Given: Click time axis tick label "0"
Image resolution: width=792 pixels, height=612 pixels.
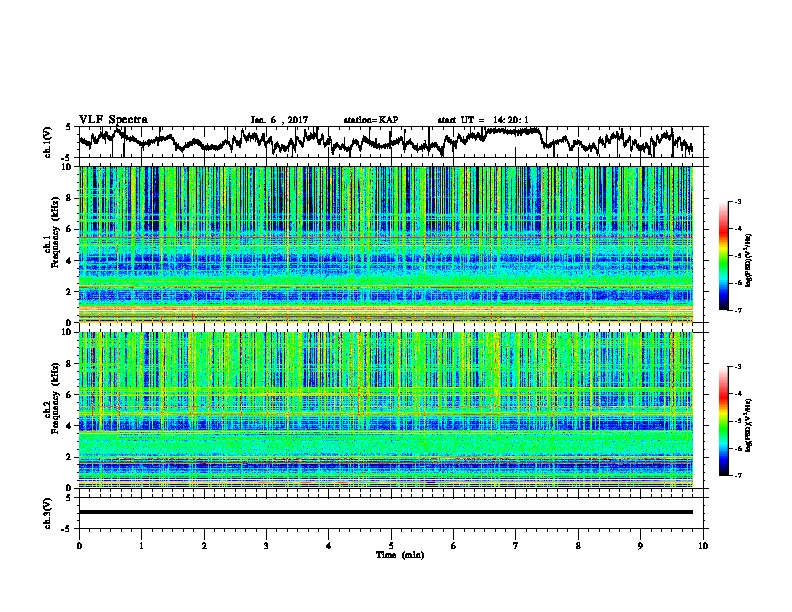Looking at the screenshot, I should coord(79,545).
